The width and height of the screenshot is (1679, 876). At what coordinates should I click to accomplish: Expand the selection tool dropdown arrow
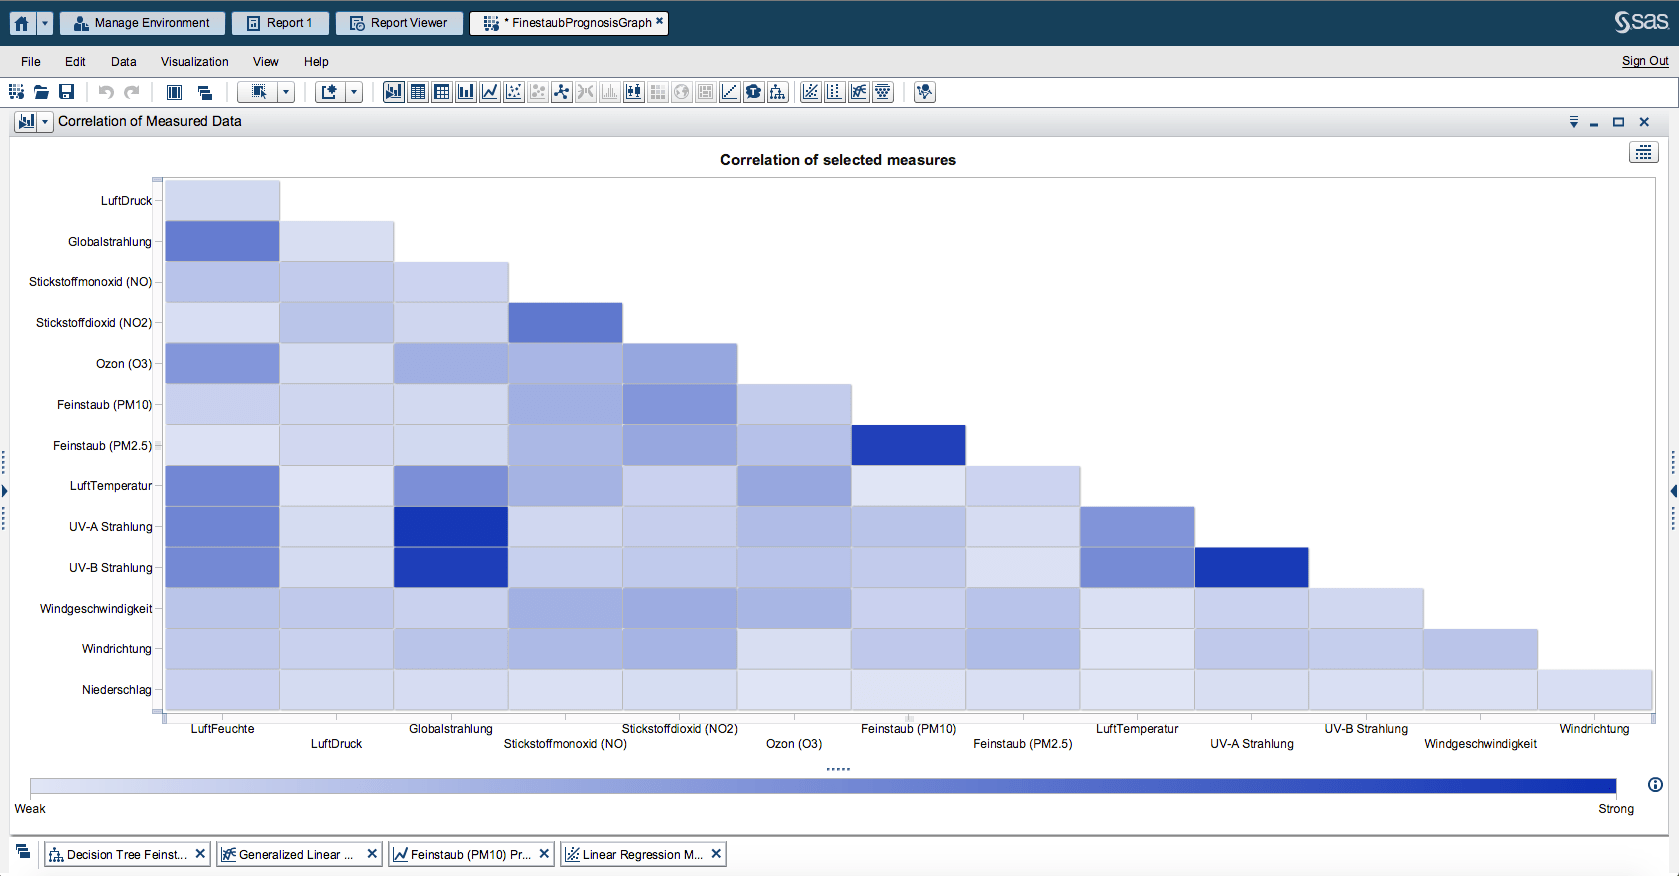286,92
